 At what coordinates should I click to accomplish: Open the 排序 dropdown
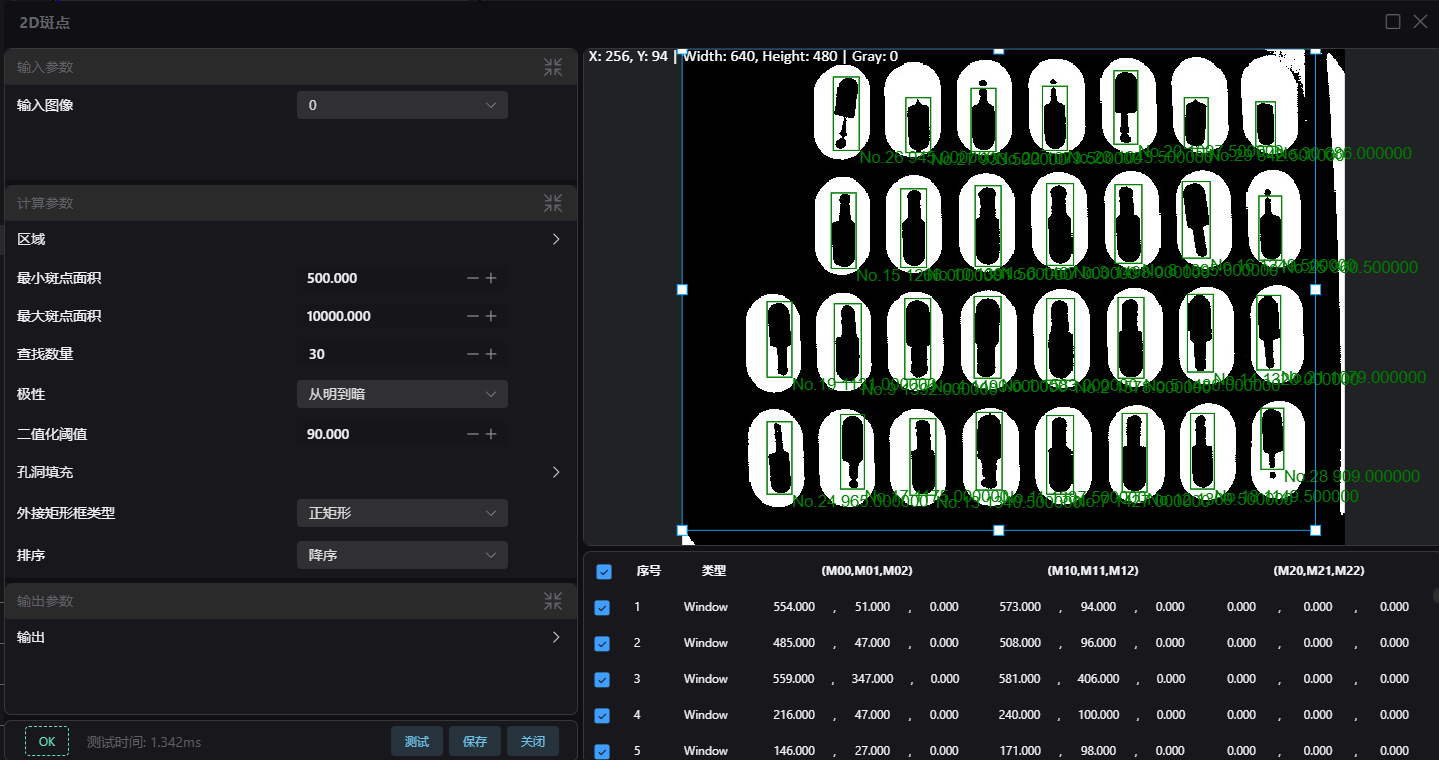(402, 555)
